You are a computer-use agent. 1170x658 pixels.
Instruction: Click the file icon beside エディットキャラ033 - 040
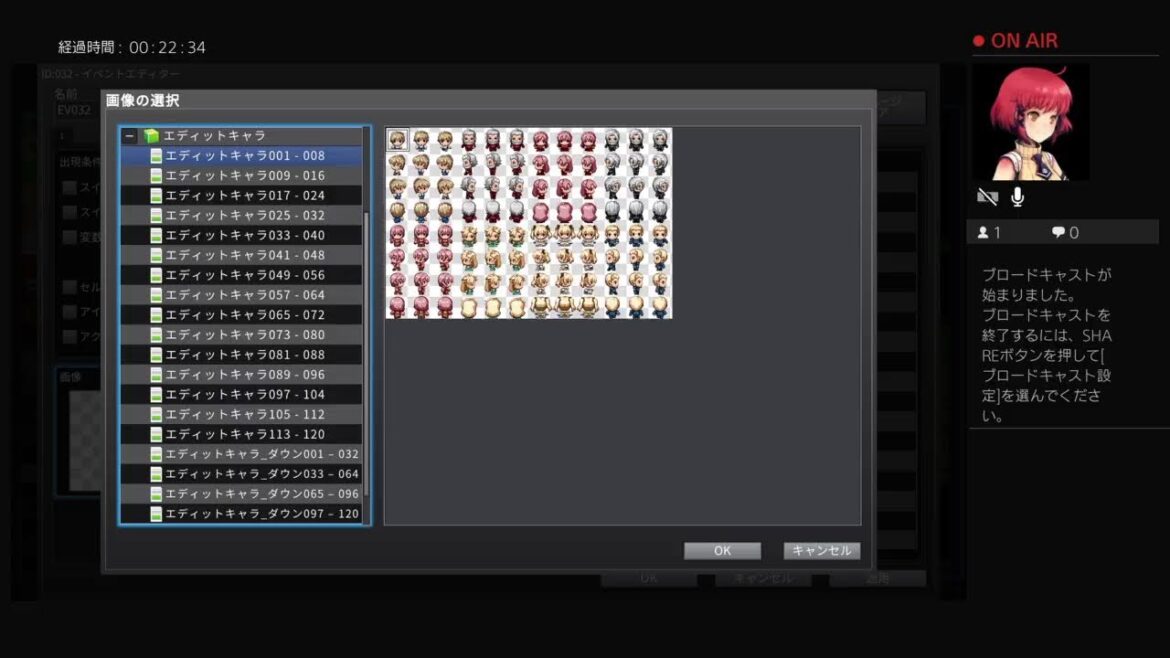click(x=156, y=236)
